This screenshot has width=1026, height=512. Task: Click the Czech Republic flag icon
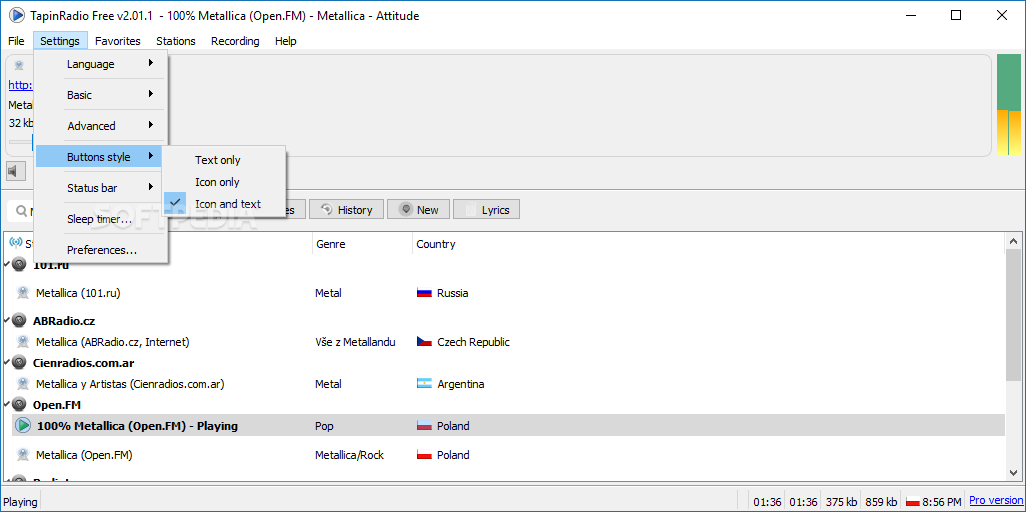(x=424, y=342)
